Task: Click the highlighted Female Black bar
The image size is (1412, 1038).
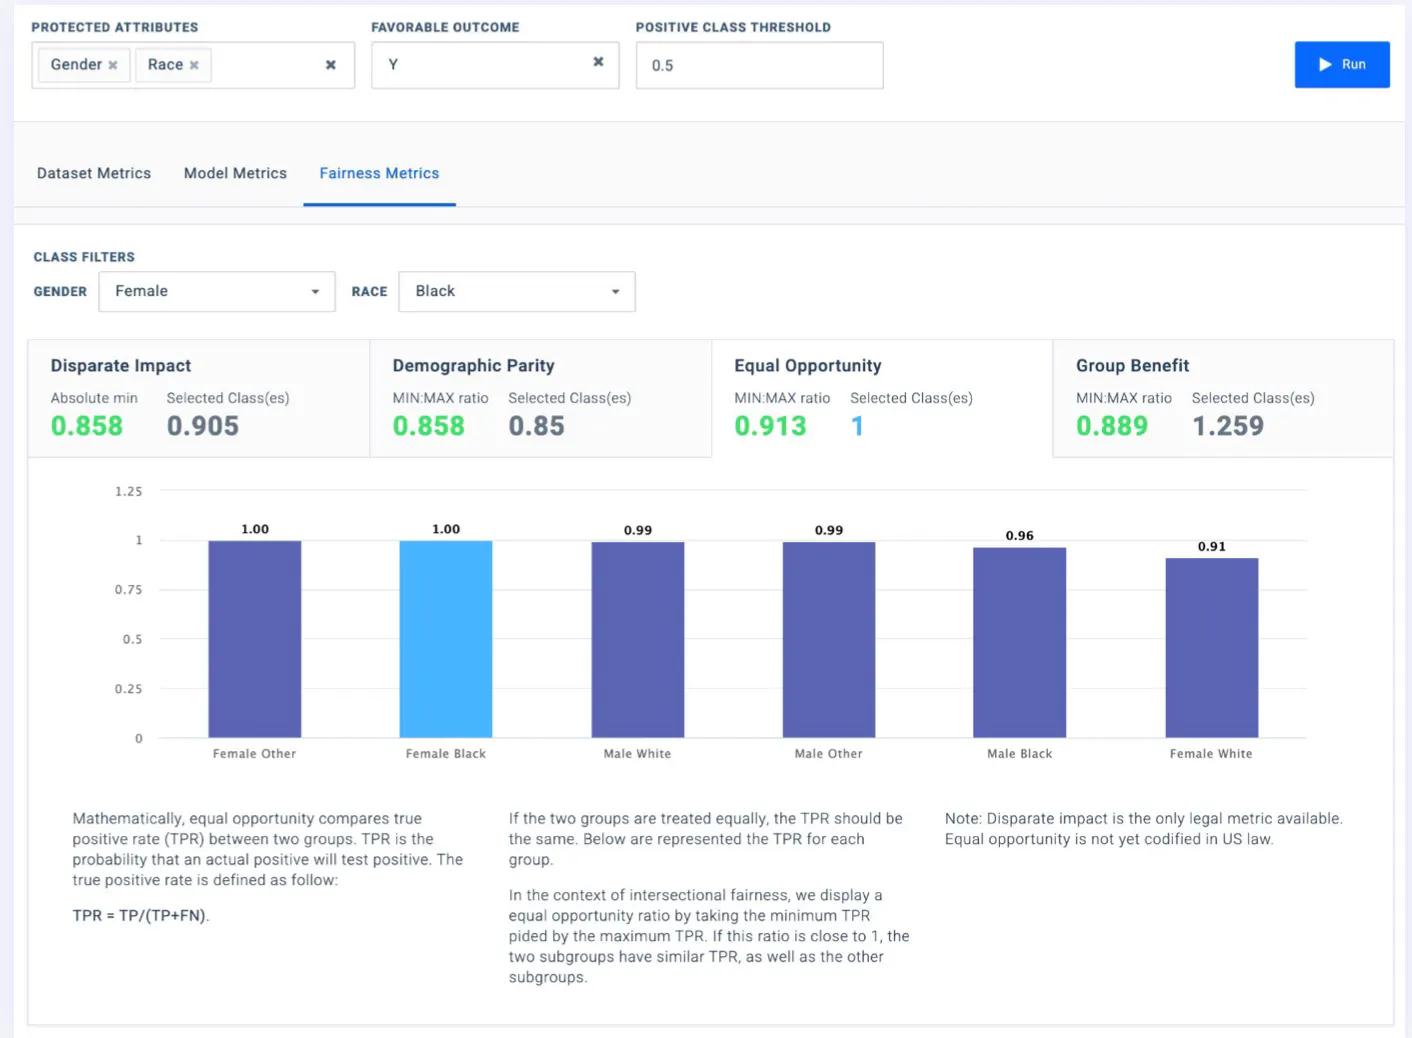Action: tap(445, 639)
